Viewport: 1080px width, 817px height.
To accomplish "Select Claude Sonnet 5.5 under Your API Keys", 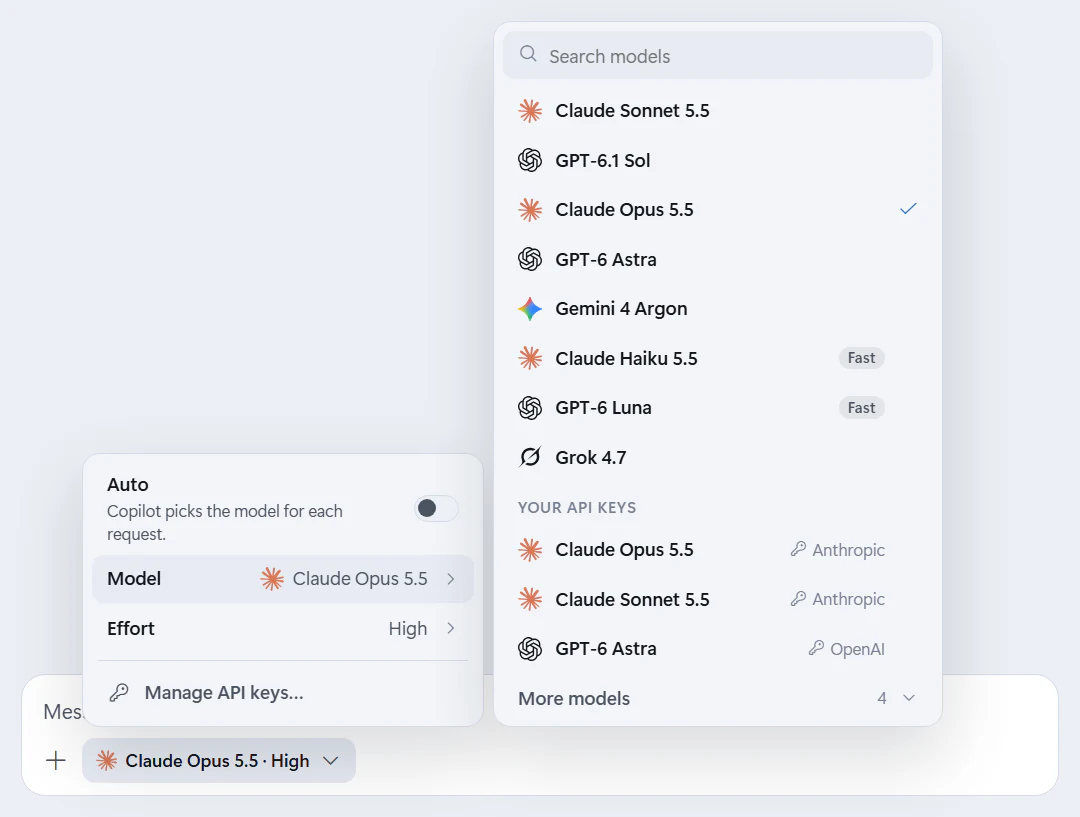I will (718, 599).
